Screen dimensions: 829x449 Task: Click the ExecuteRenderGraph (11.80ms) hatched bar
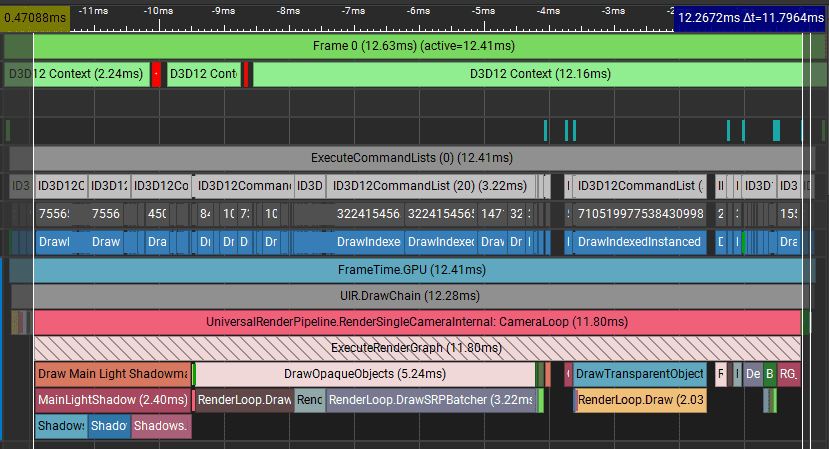click(418, 348)
